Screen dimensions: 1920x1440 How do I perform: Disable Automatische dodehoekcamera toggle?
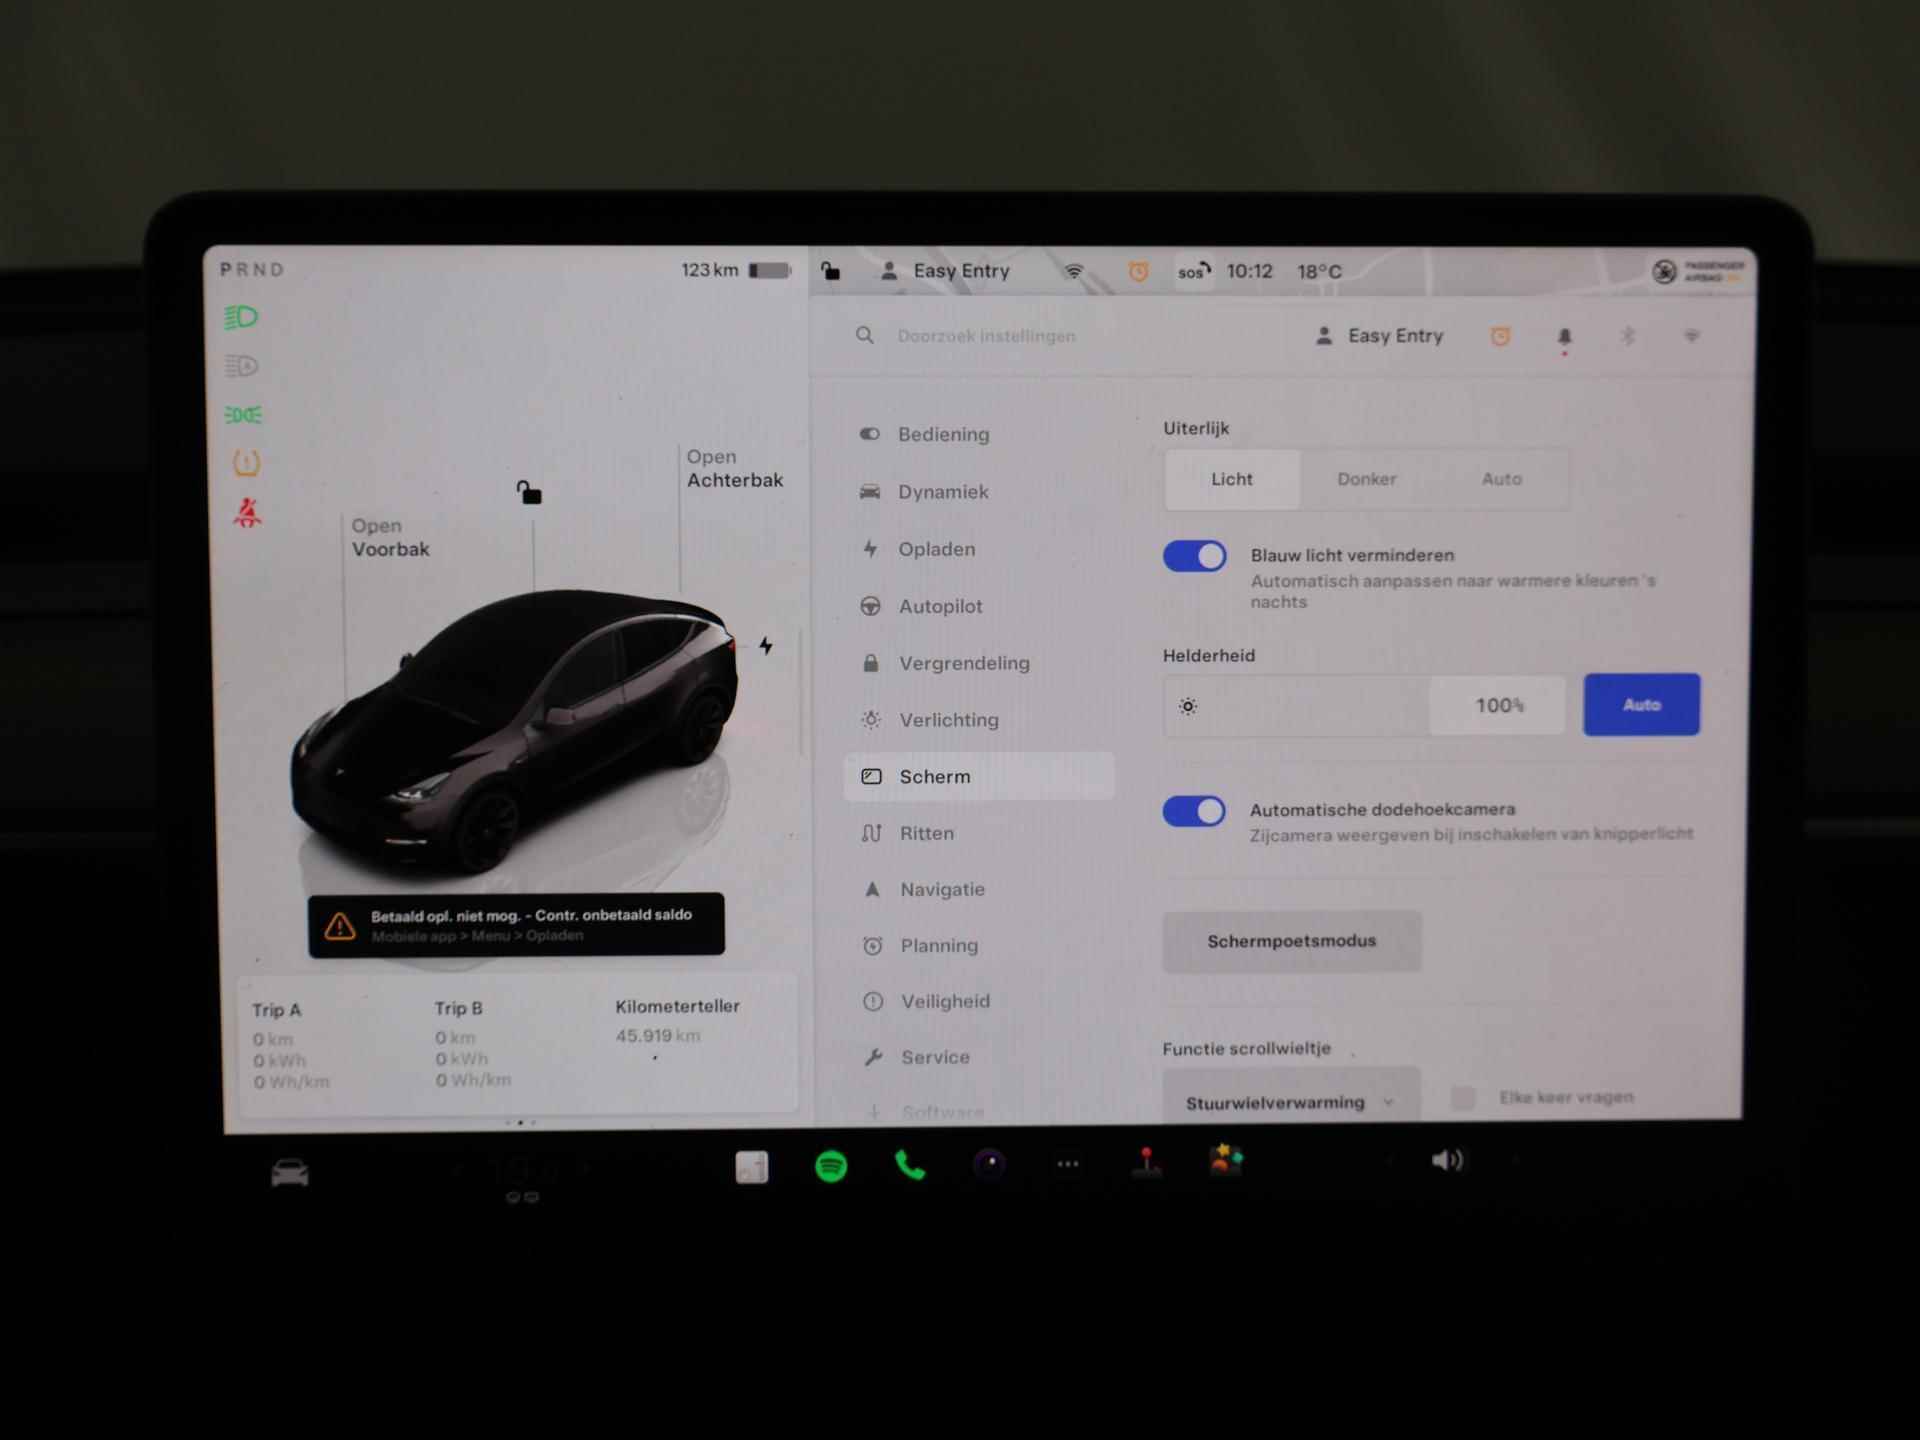[x=1194, y=809]
